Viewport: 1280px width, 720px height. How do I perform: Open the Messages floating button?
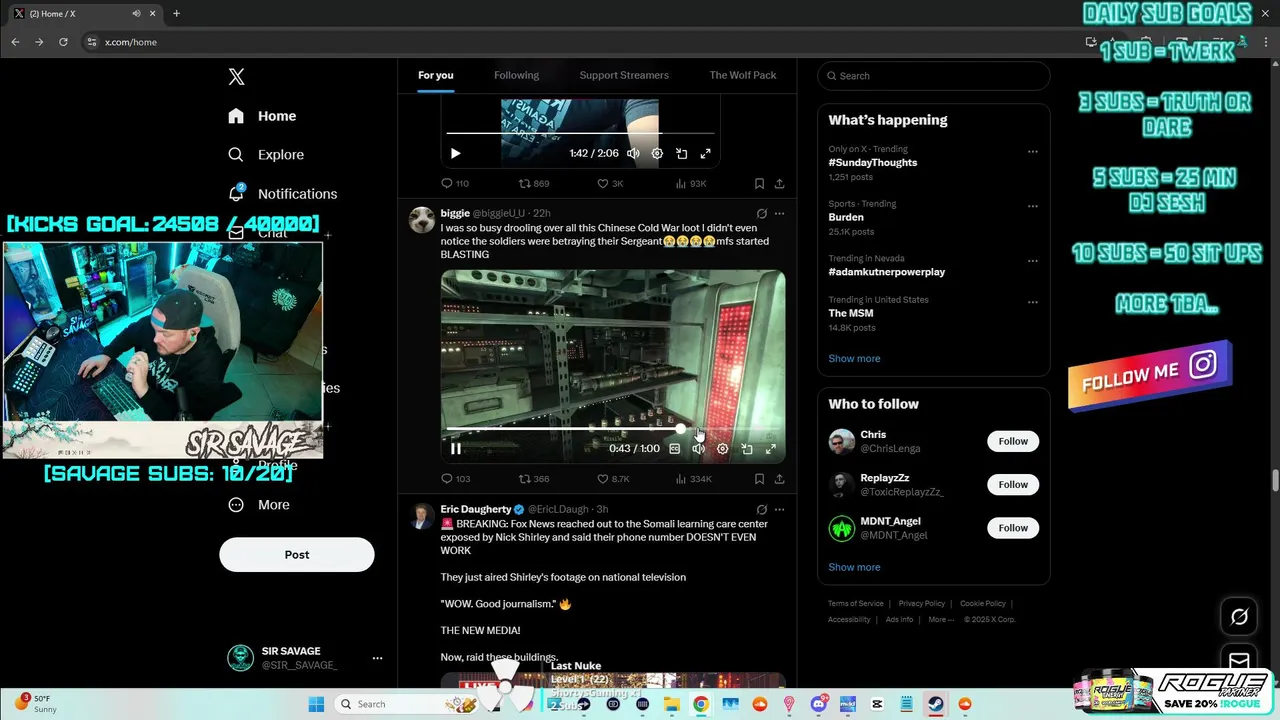[1239, 661]
